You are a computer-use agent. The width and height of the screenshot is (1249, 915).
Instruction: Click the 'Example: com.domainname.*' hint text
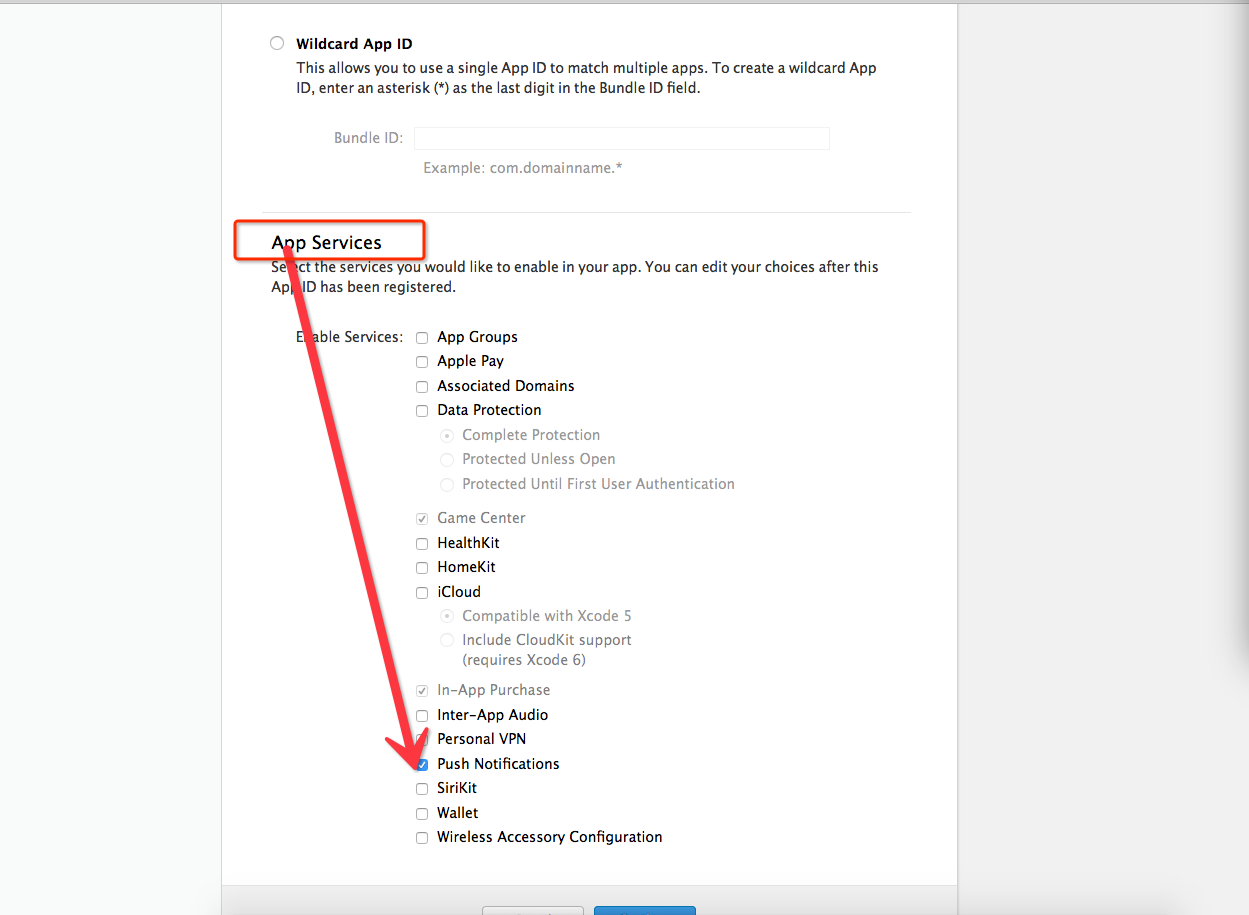(523, 168)
